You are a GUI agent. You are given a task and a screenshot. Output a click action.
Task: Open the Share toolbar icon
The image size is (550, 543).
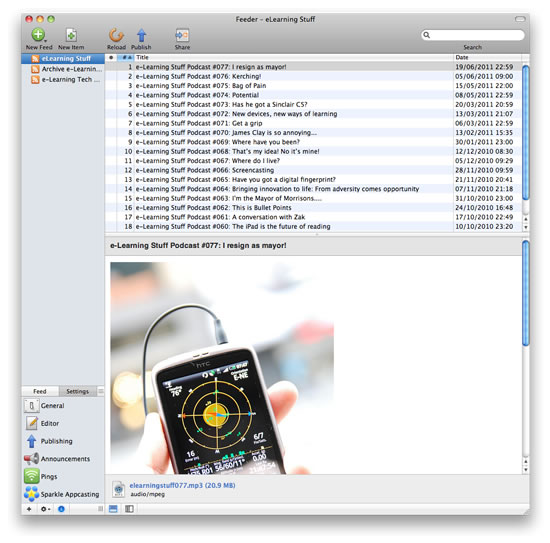pyautogui.click(x=182, y=35)
